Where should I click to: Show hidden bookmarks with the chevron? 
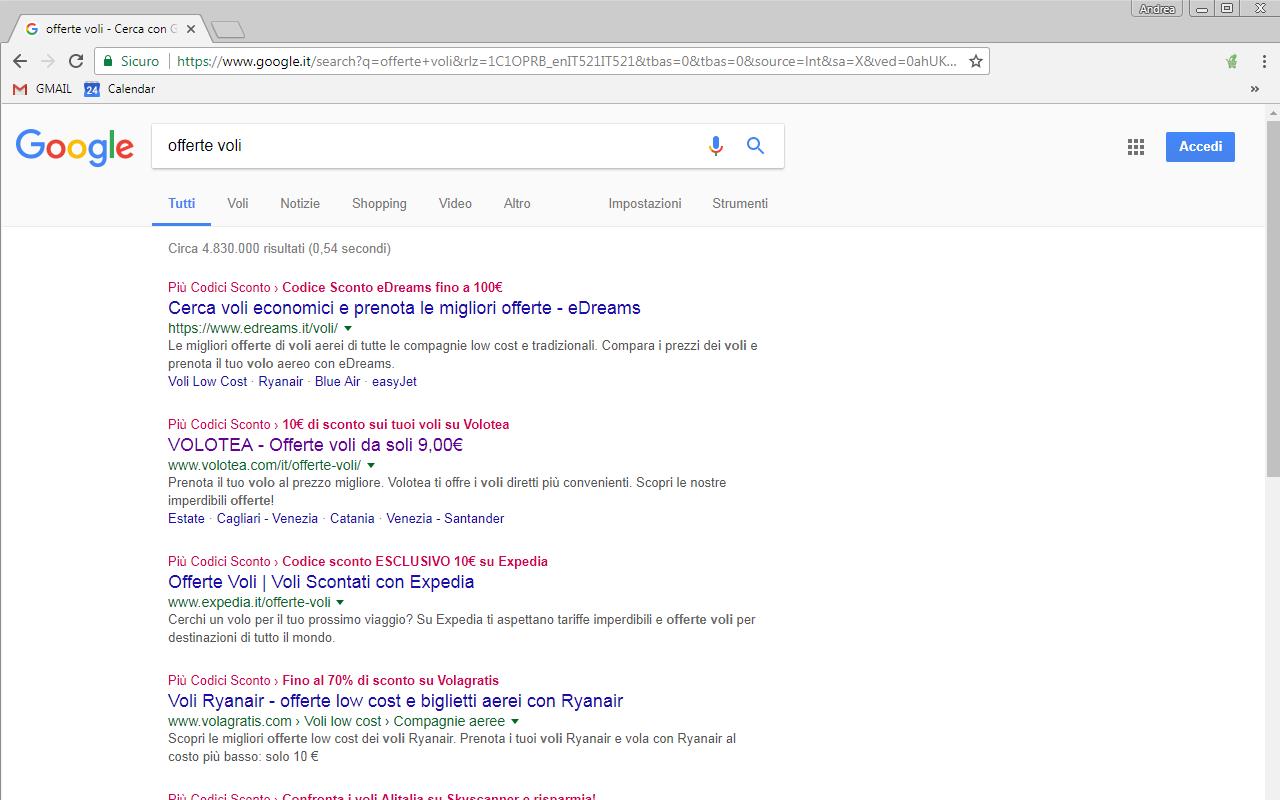point(1255,89)
